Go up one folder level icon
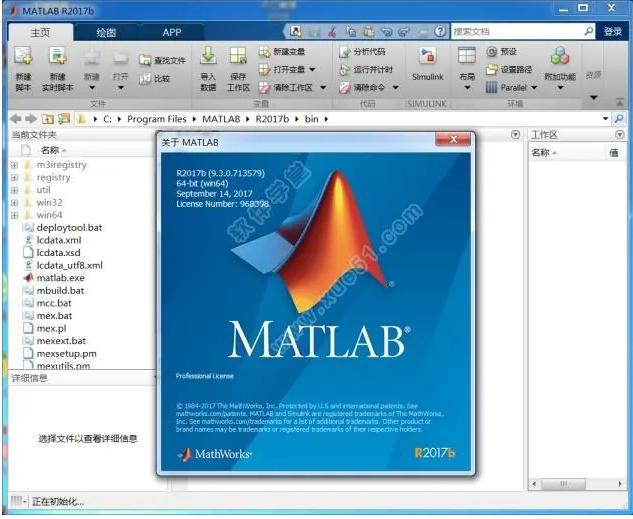Screen dimensions: 633x519 pyautogui.click(x=48, y=119)
